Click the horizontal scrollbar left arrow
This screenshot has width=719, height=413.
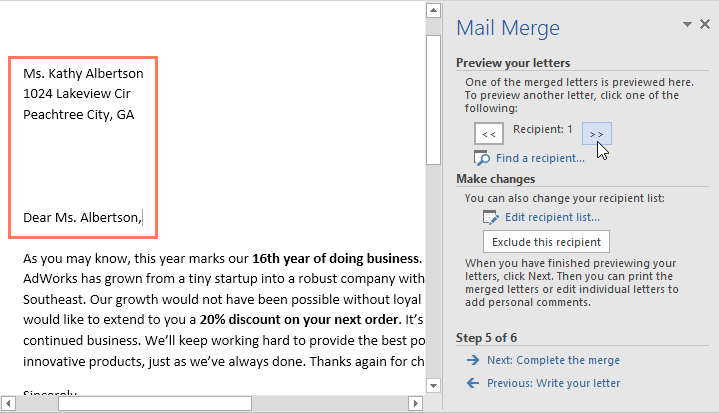pos(9,404)
